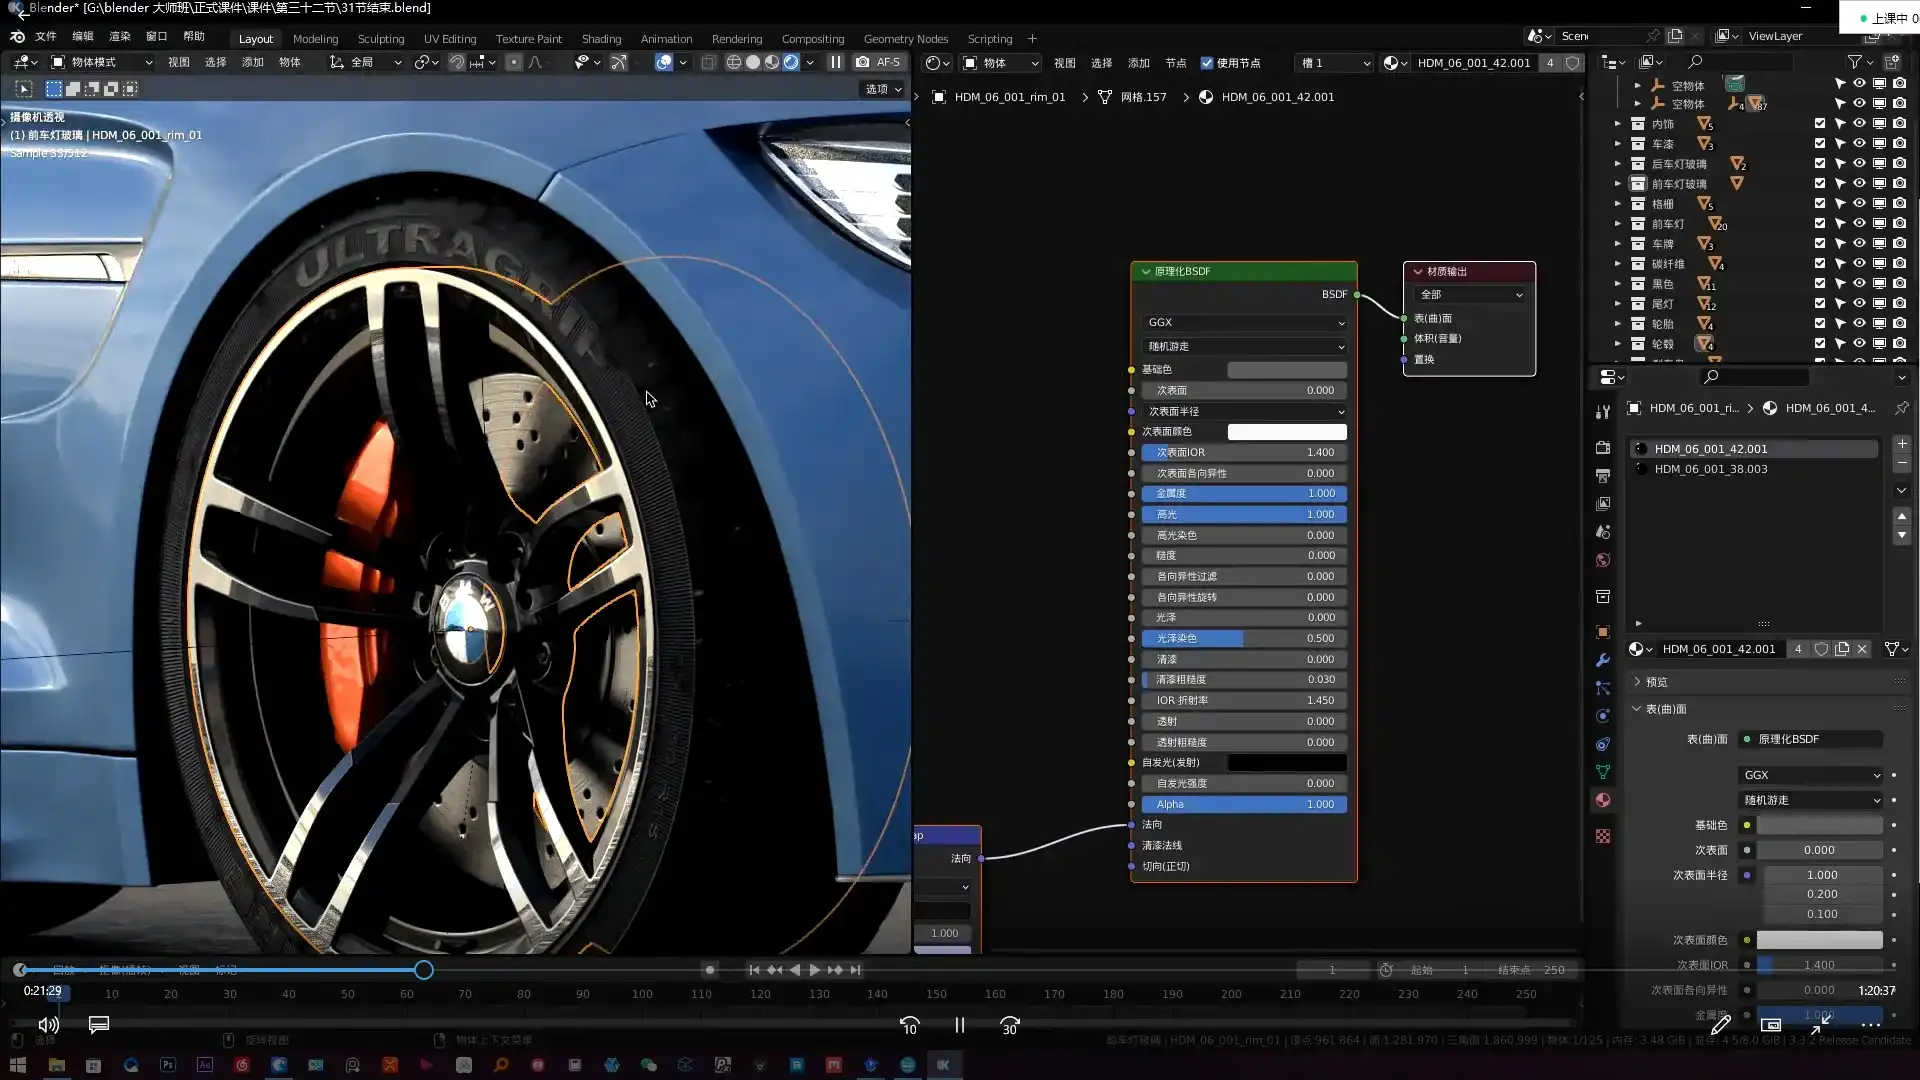Viewport: 1920px width, 1080px height.
Task: Expand the 前车灯 collection in outliner
Action: [x=1617, y=224]
